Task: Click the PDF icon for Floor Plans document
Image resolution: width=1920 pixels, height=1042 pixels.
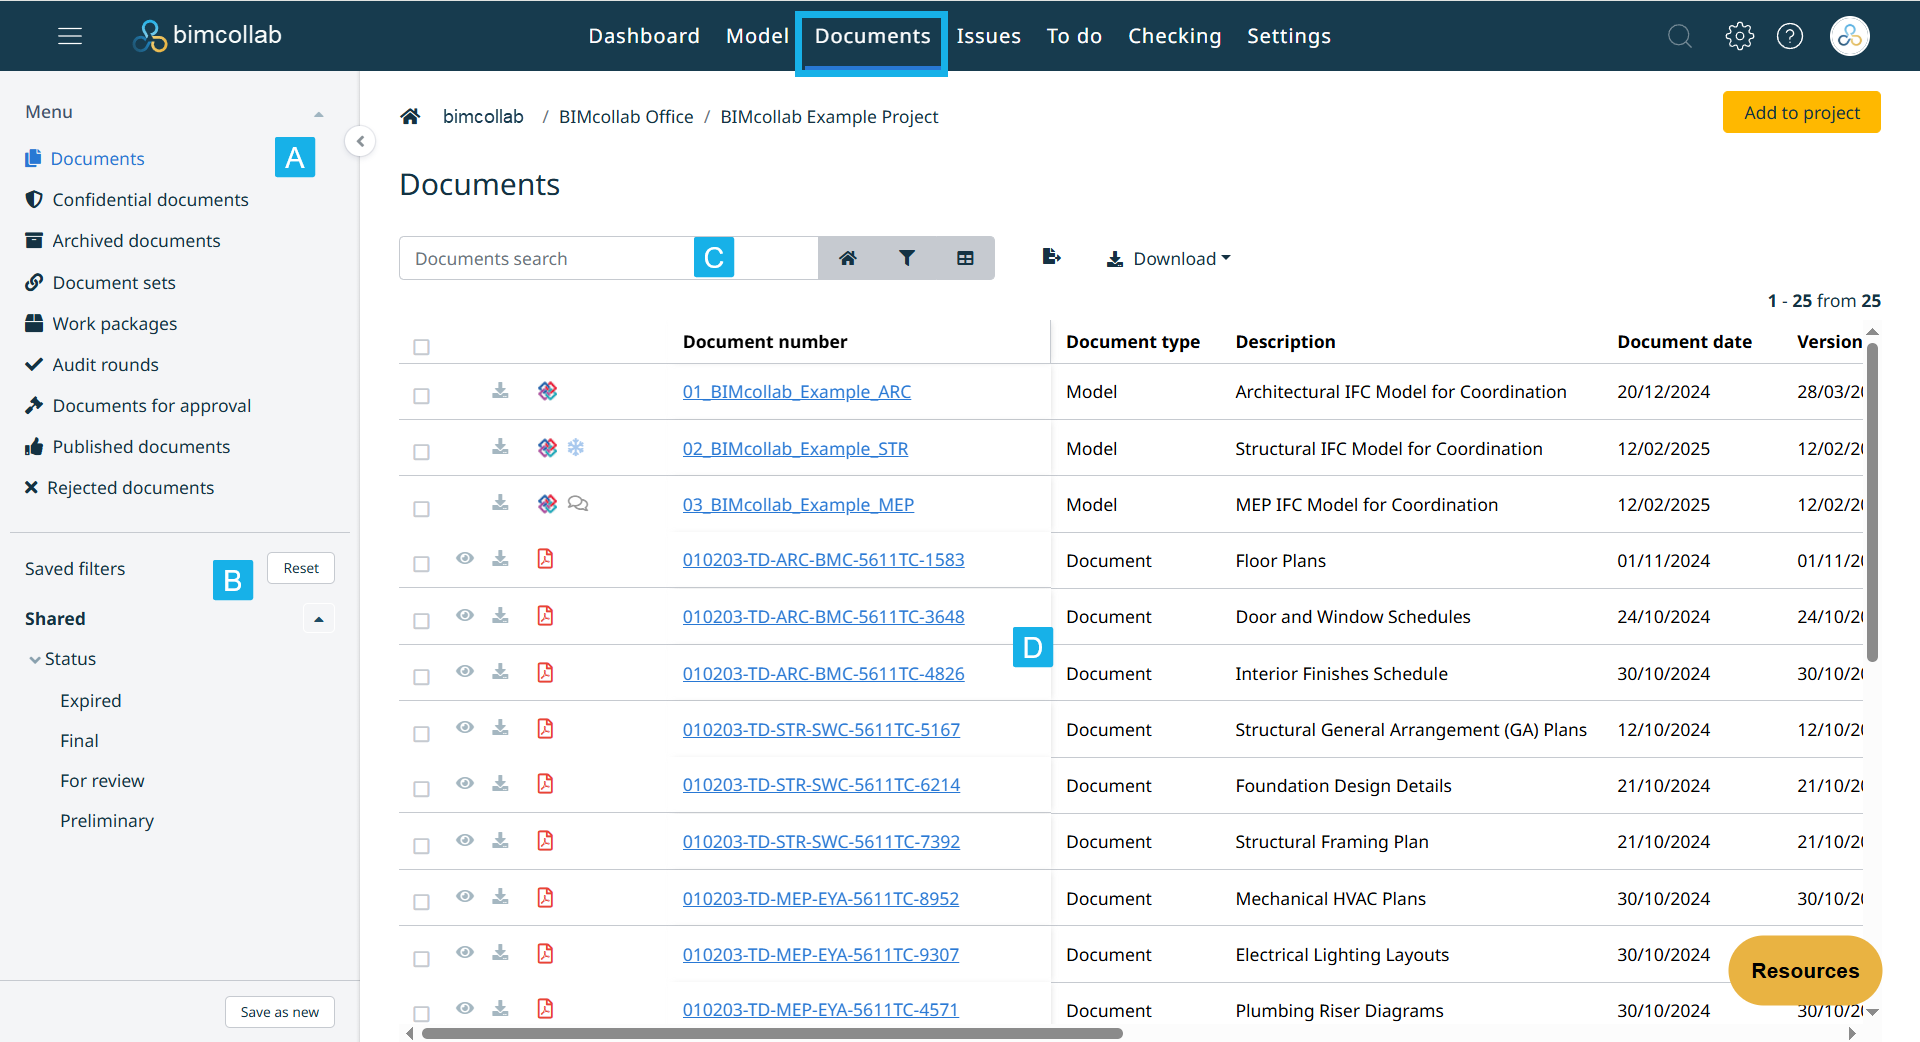Action: 545,558
